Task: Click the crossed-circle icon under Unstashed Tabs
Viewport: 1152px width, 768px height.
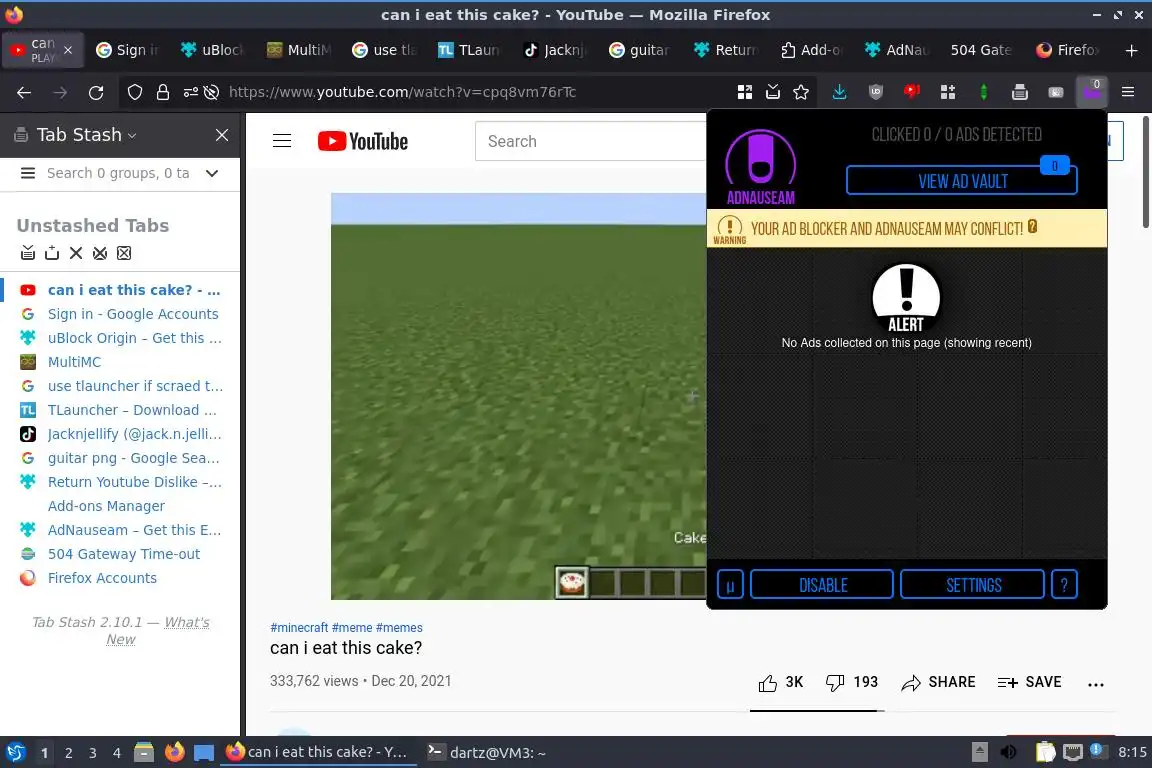Action: point(100,253)
